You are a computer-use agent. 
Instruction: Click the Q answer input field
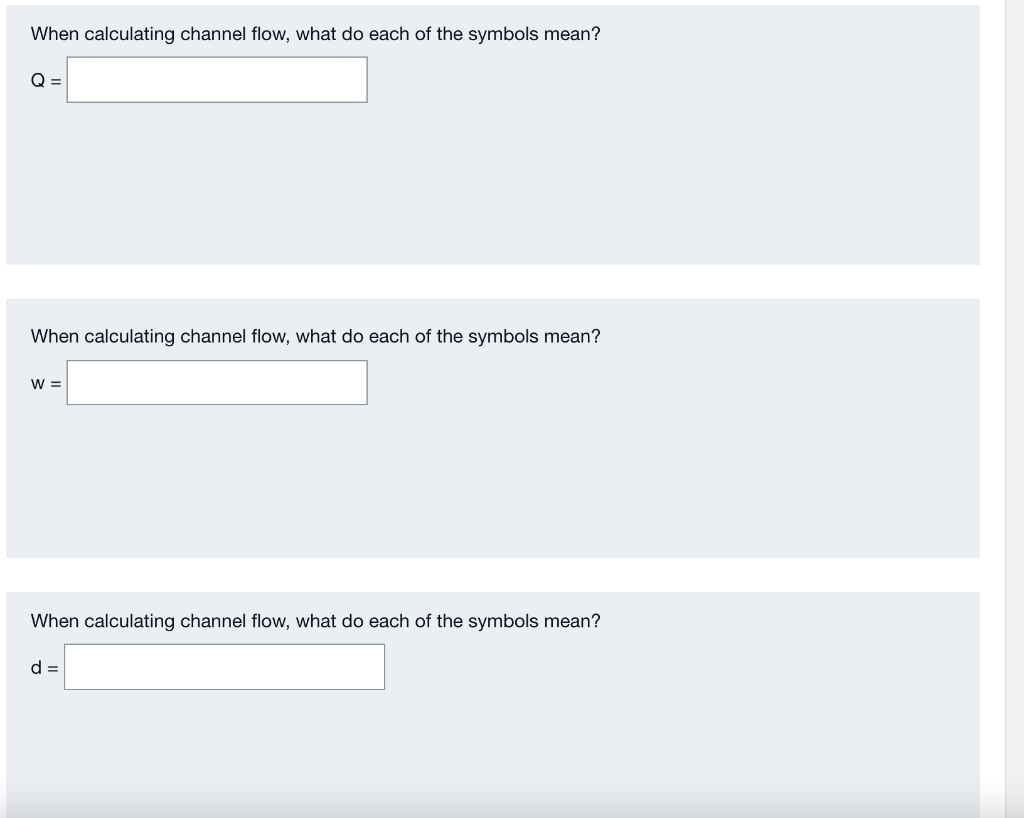coord(217,80)
